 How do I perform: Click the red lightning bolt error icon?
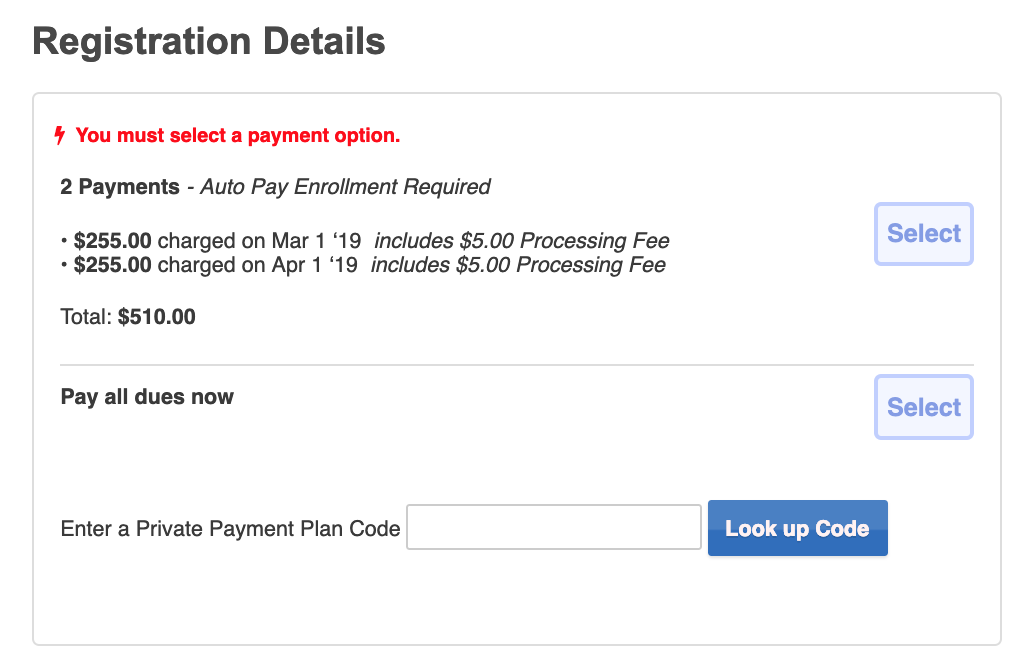(60, 135)
